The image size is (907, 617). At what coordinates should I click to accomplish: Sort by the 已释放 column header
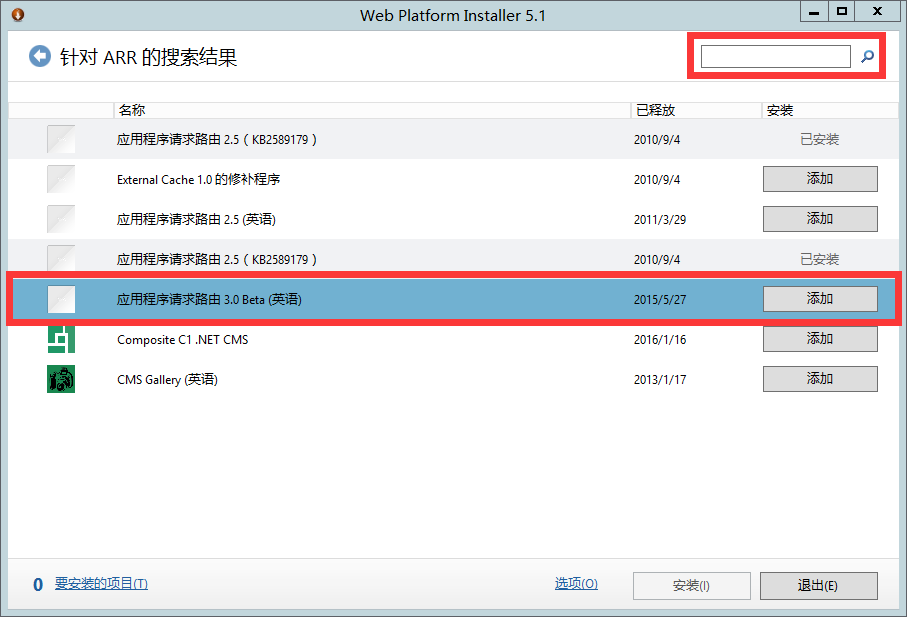(x=654, y=110)
